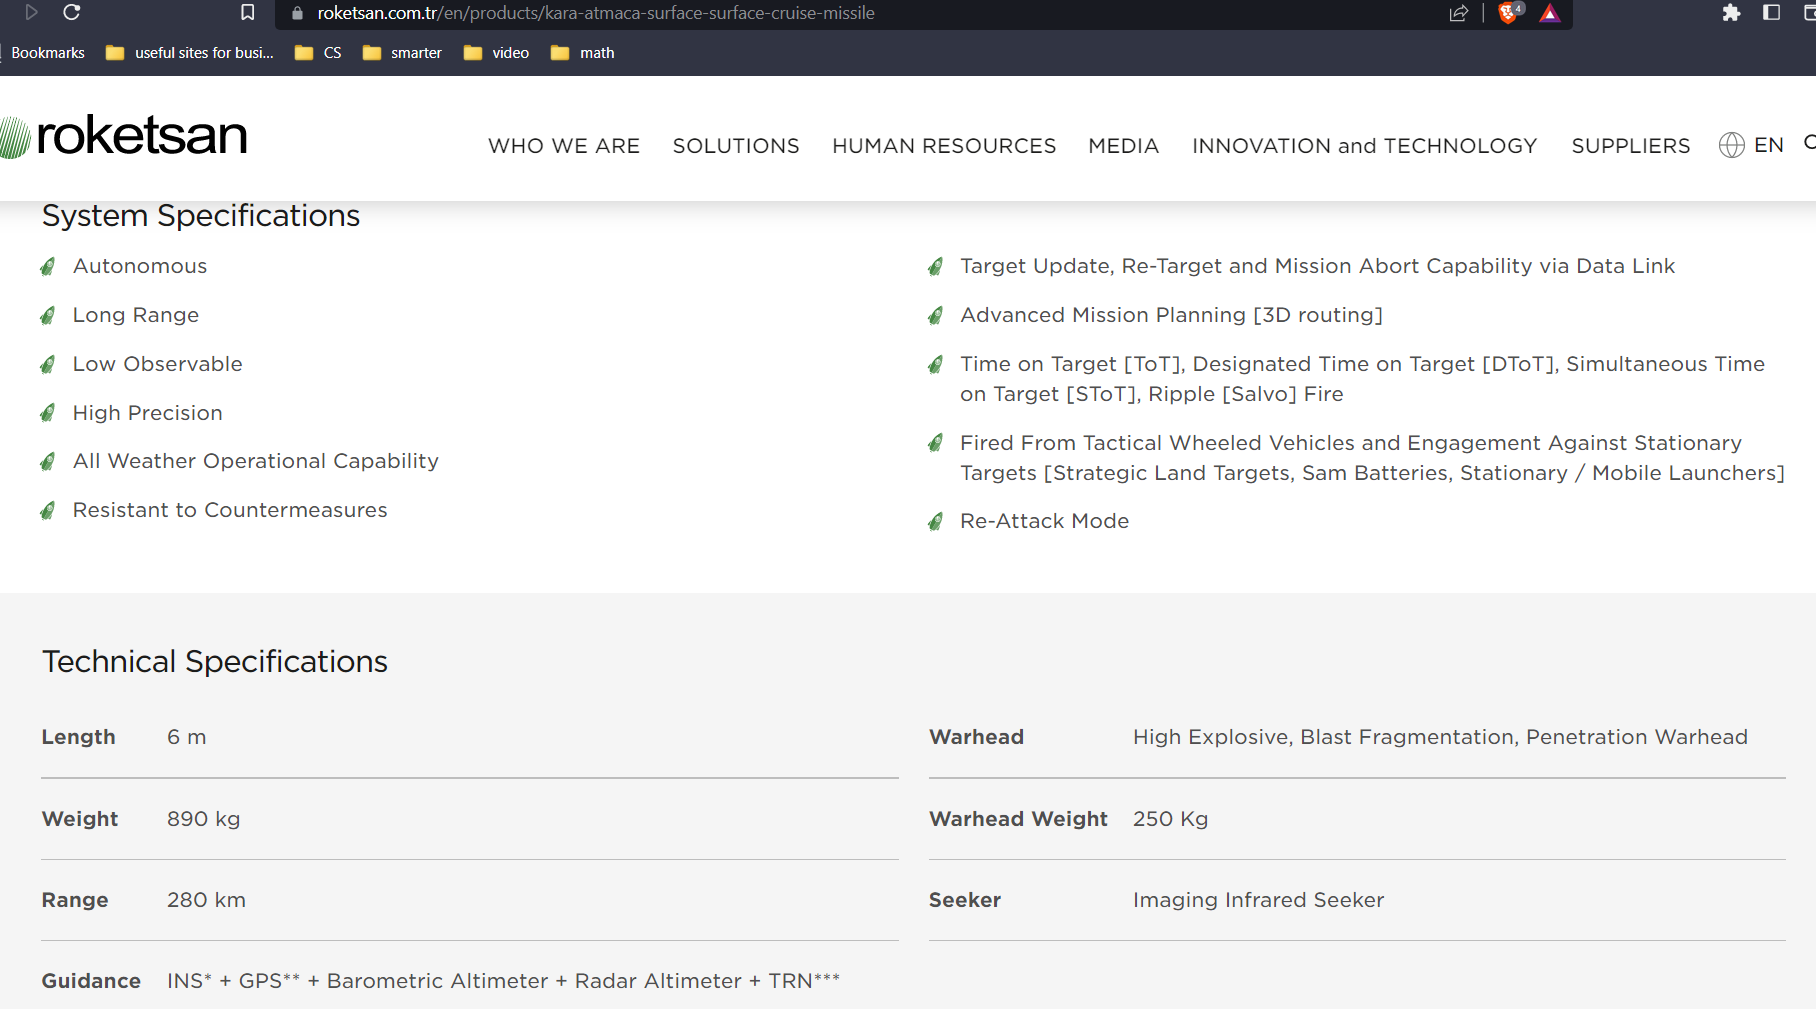Click the Seeker label
Viewport: 1816px width, 1009px height.
(965, 900)
